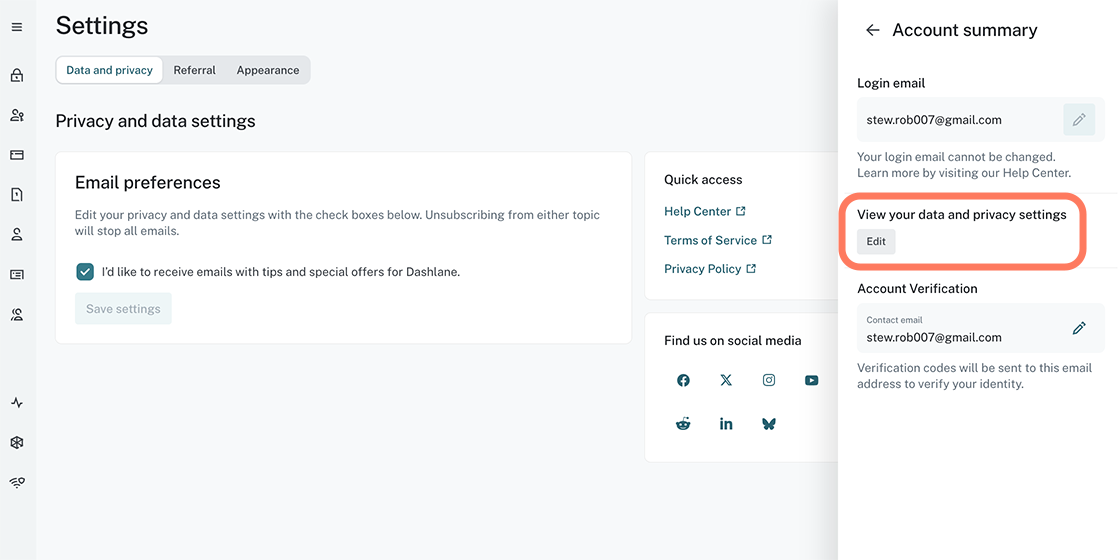
Task: Switch to the Appearance tab
Action: click(268, 70)
